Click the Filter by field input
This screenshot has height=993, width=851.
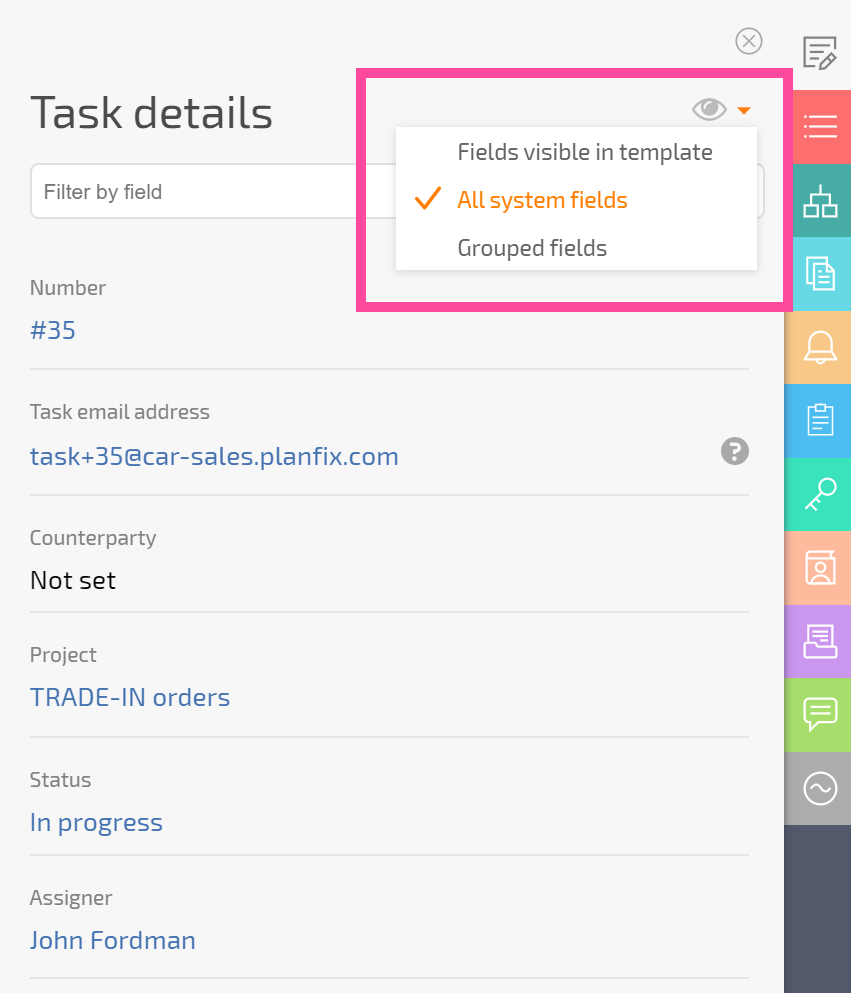[193, 191]
